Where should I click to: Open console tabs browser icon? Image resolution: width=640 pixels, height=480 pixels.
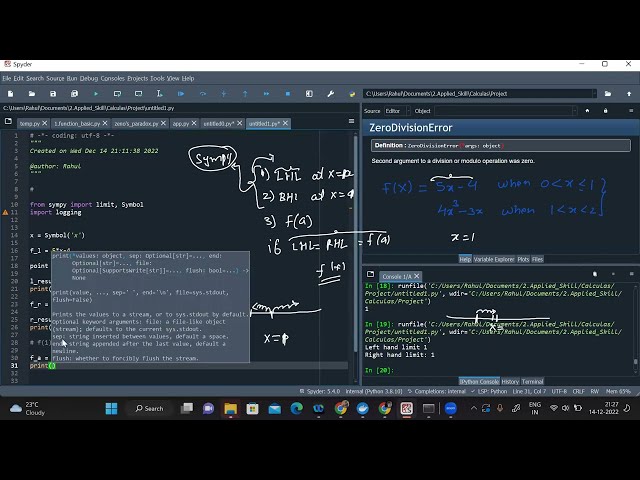[x=370, y=274]
